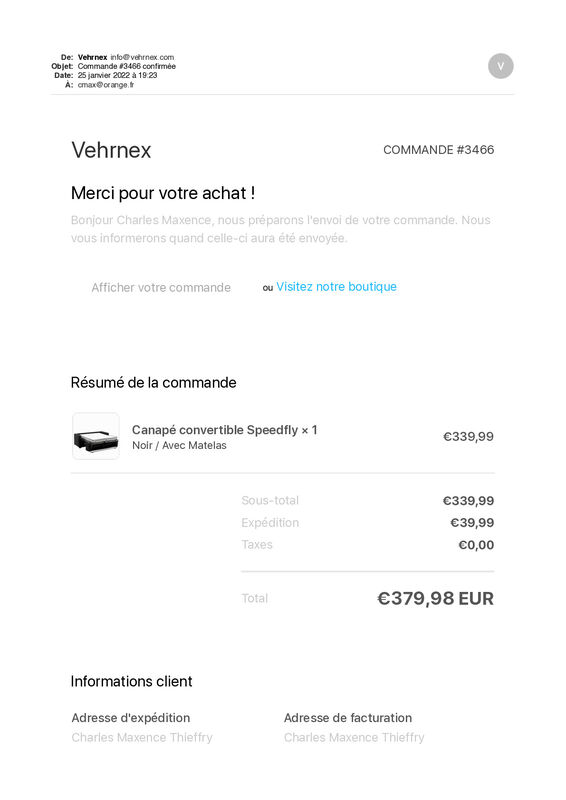Click the Adresse de facturation label

pyautogui.click(x=348, y=718)
